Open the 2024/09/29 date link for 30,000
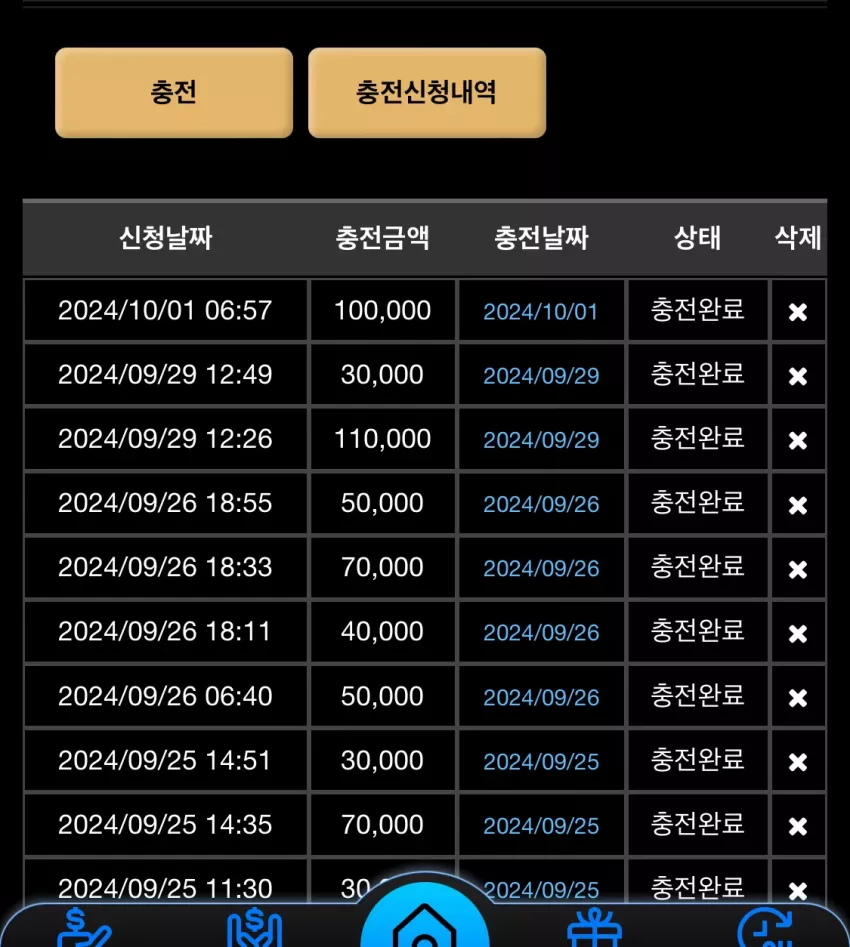This screenshot has width=850, height=947. [x=541, y=376]
